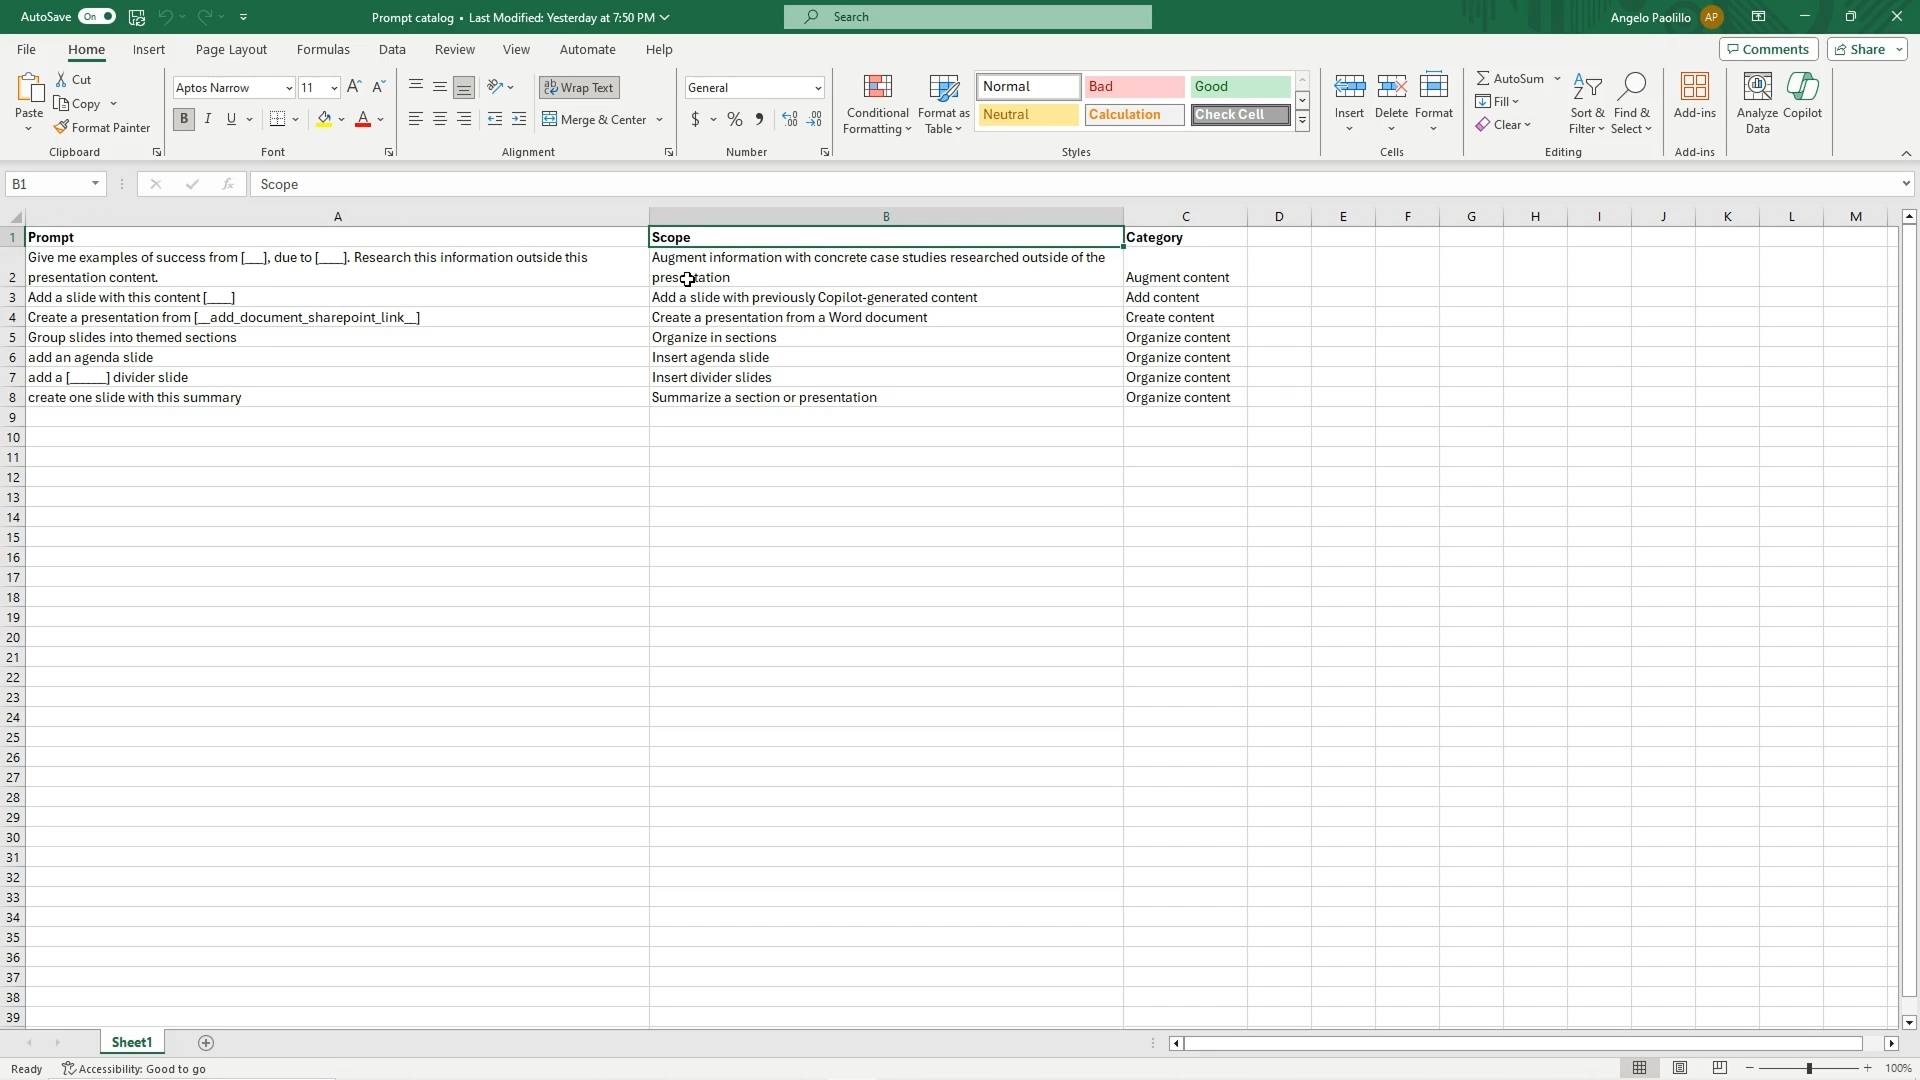This screenshot has height=1080, width=1920.
Task: Open the font name dropdown
Action: (x=289, y=88)
